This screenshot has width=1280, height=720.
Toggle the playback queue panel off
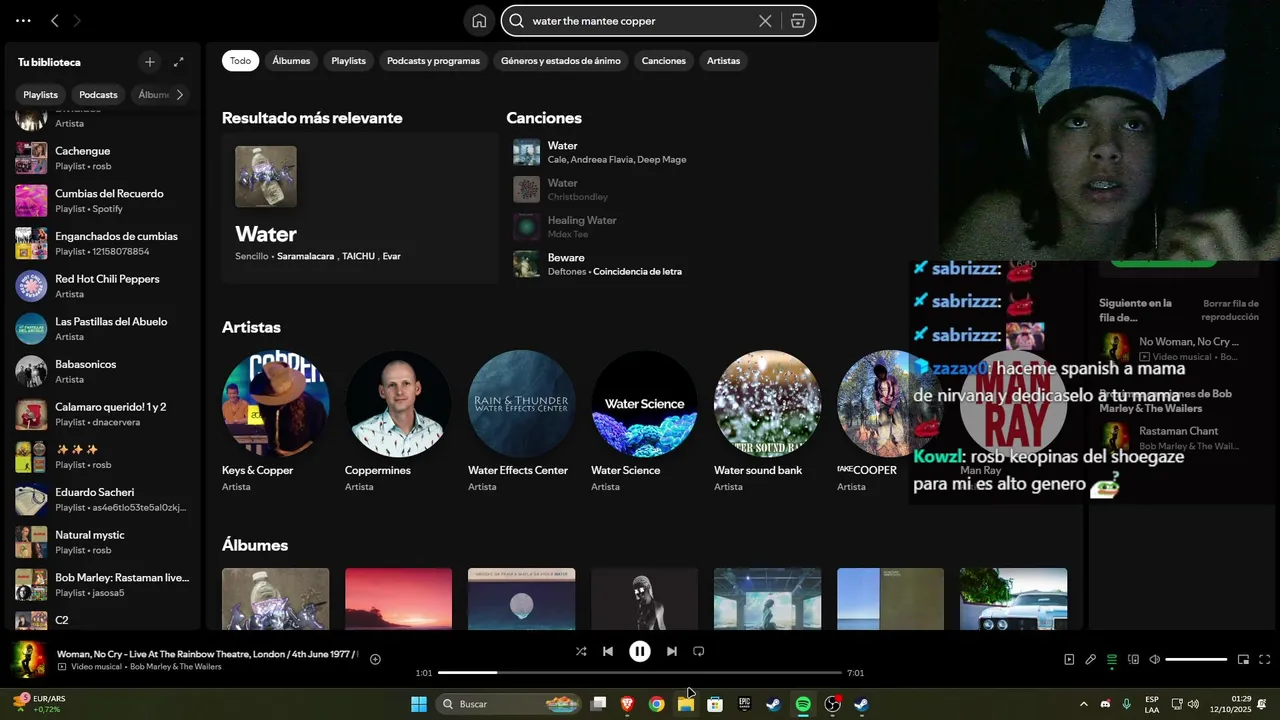(x=1112, y=659)
